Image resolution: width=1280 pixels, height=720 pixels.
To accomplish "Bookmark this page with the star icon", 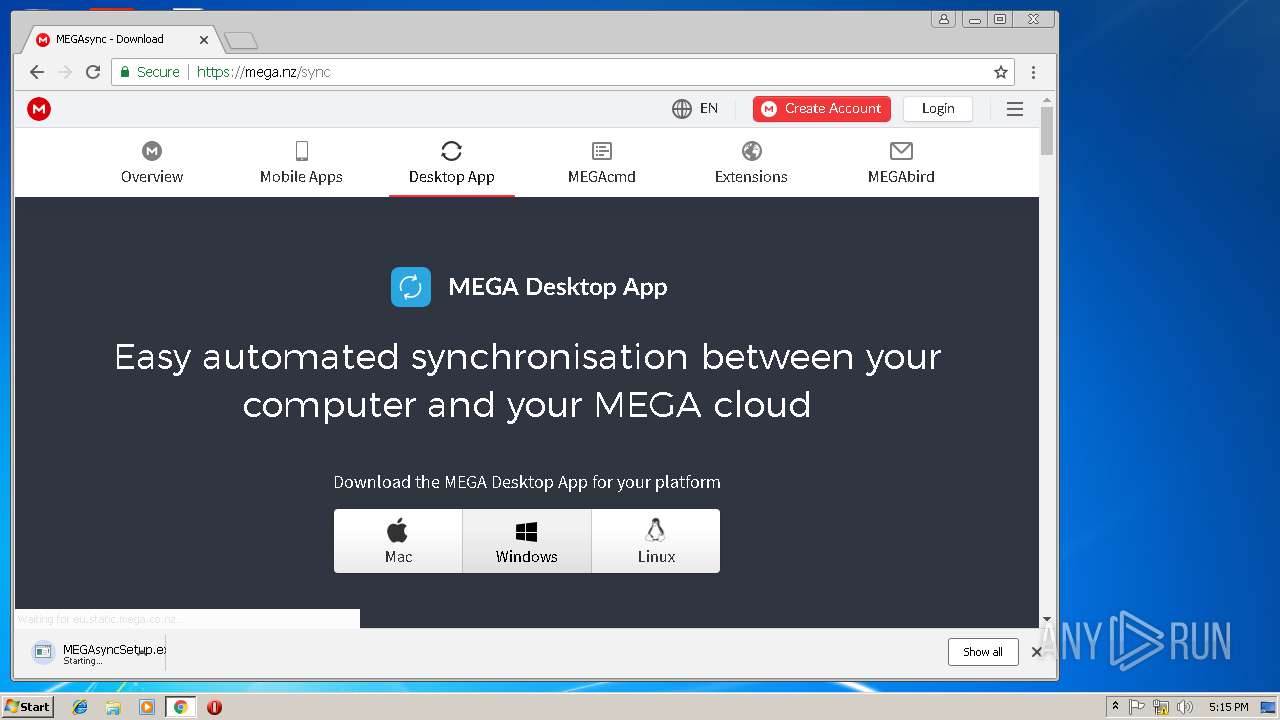I will (x=1001, y=72).
